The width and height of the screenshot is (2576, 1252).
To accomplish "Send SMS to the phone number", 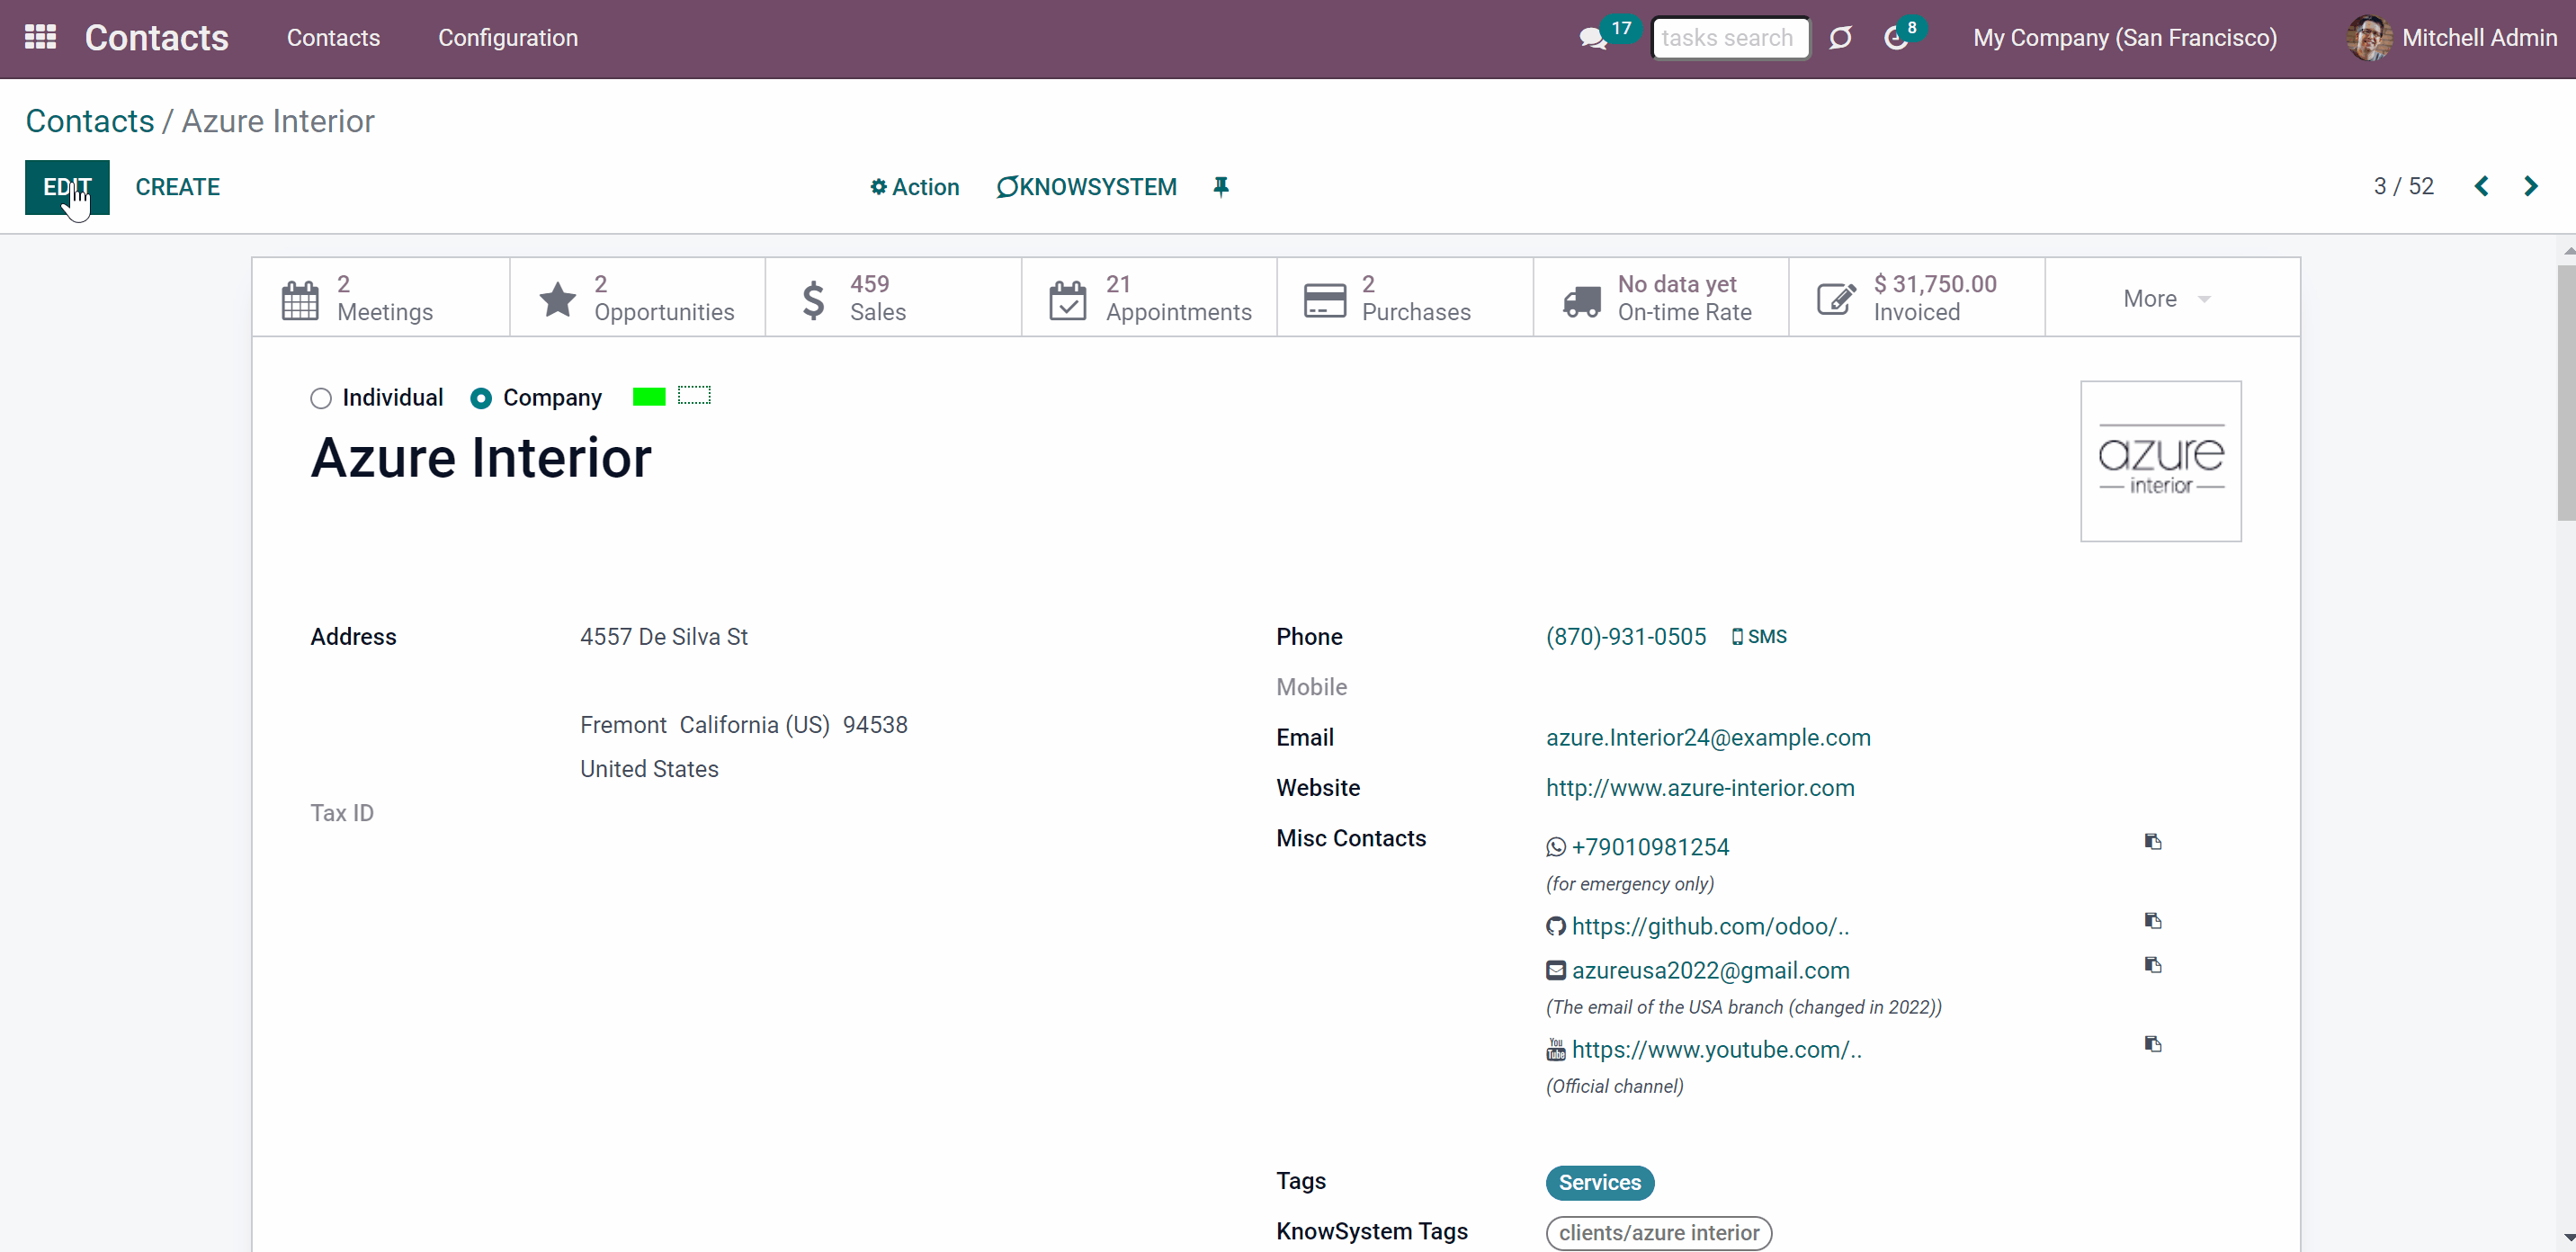I will (x=1759, y=637).
